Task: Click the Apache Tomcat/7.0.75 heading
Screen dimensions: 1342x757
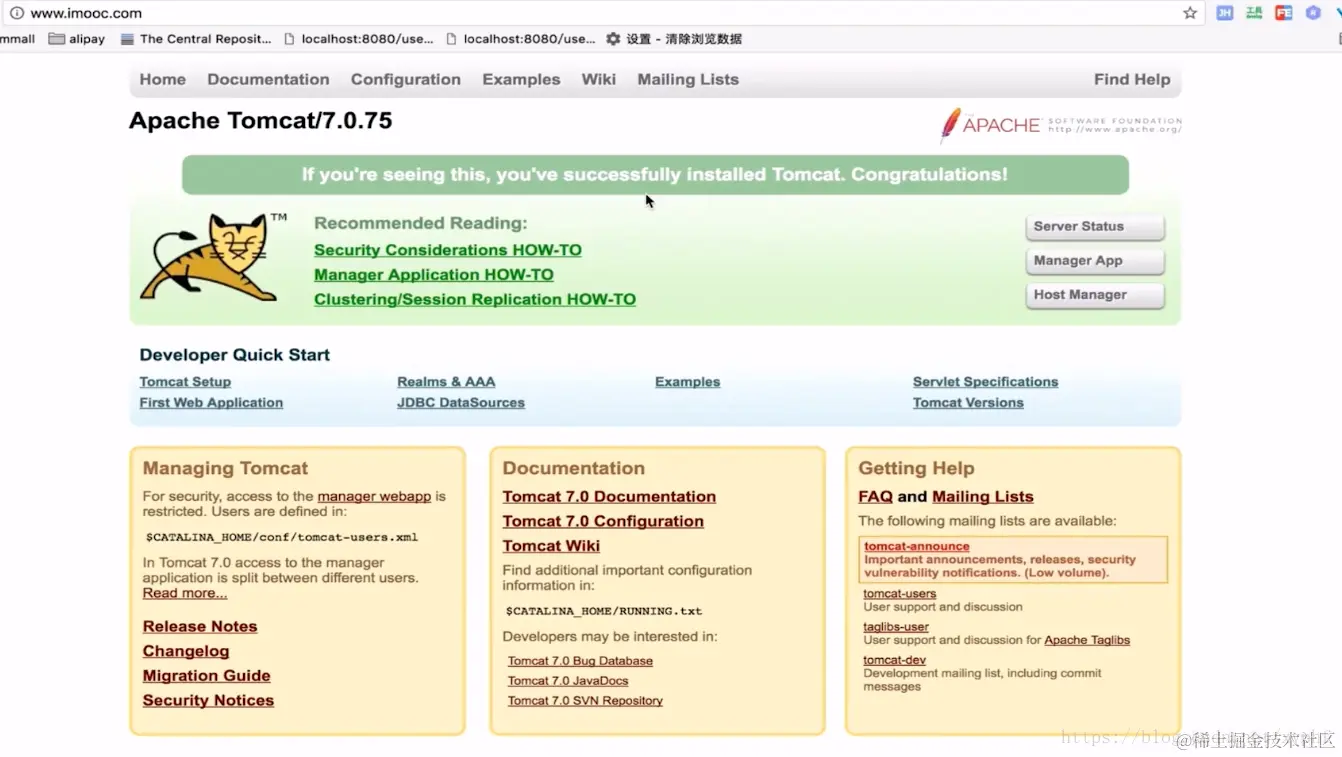Action: 260,121
